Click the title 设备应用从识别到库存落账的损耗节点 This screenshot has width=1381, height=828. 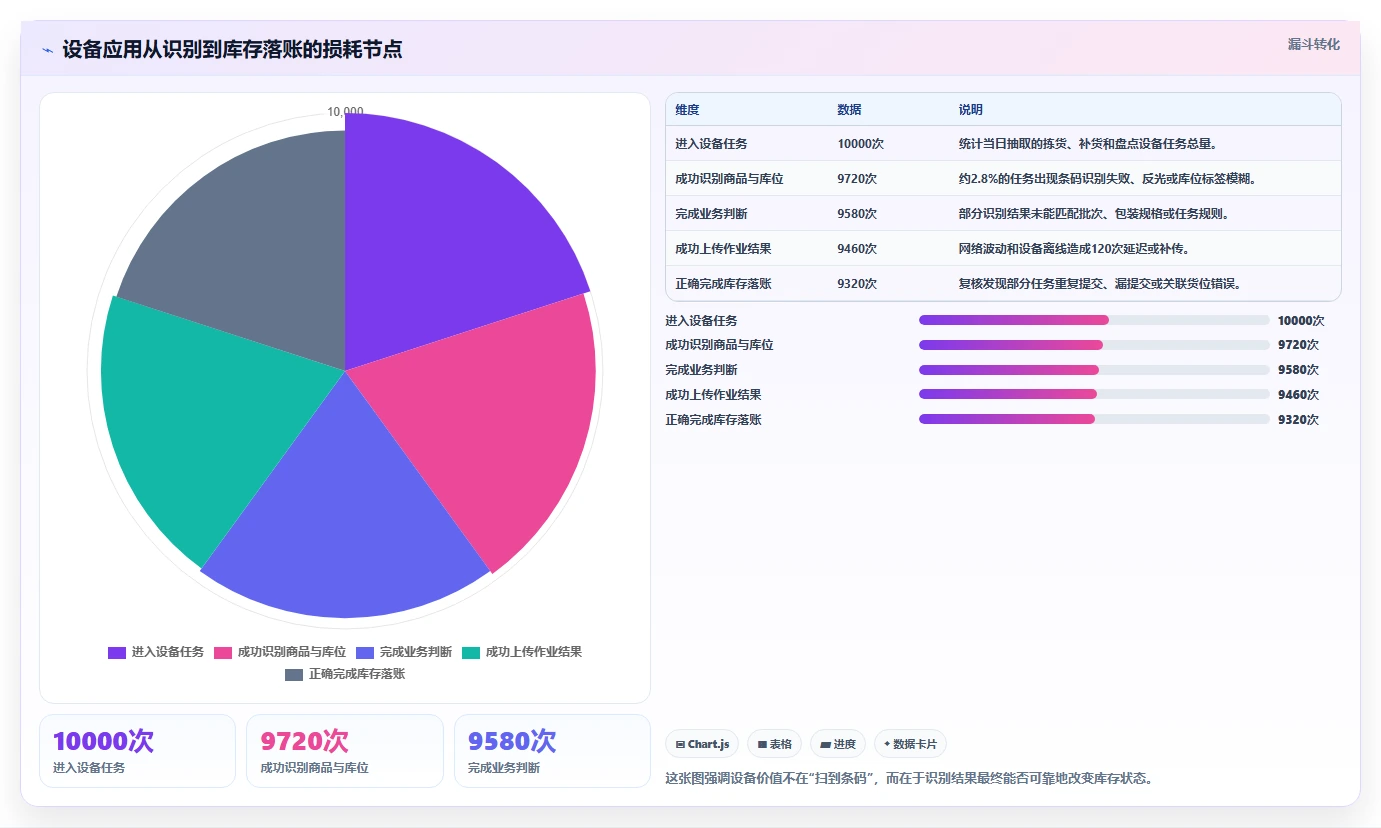[x=232, y=49]
